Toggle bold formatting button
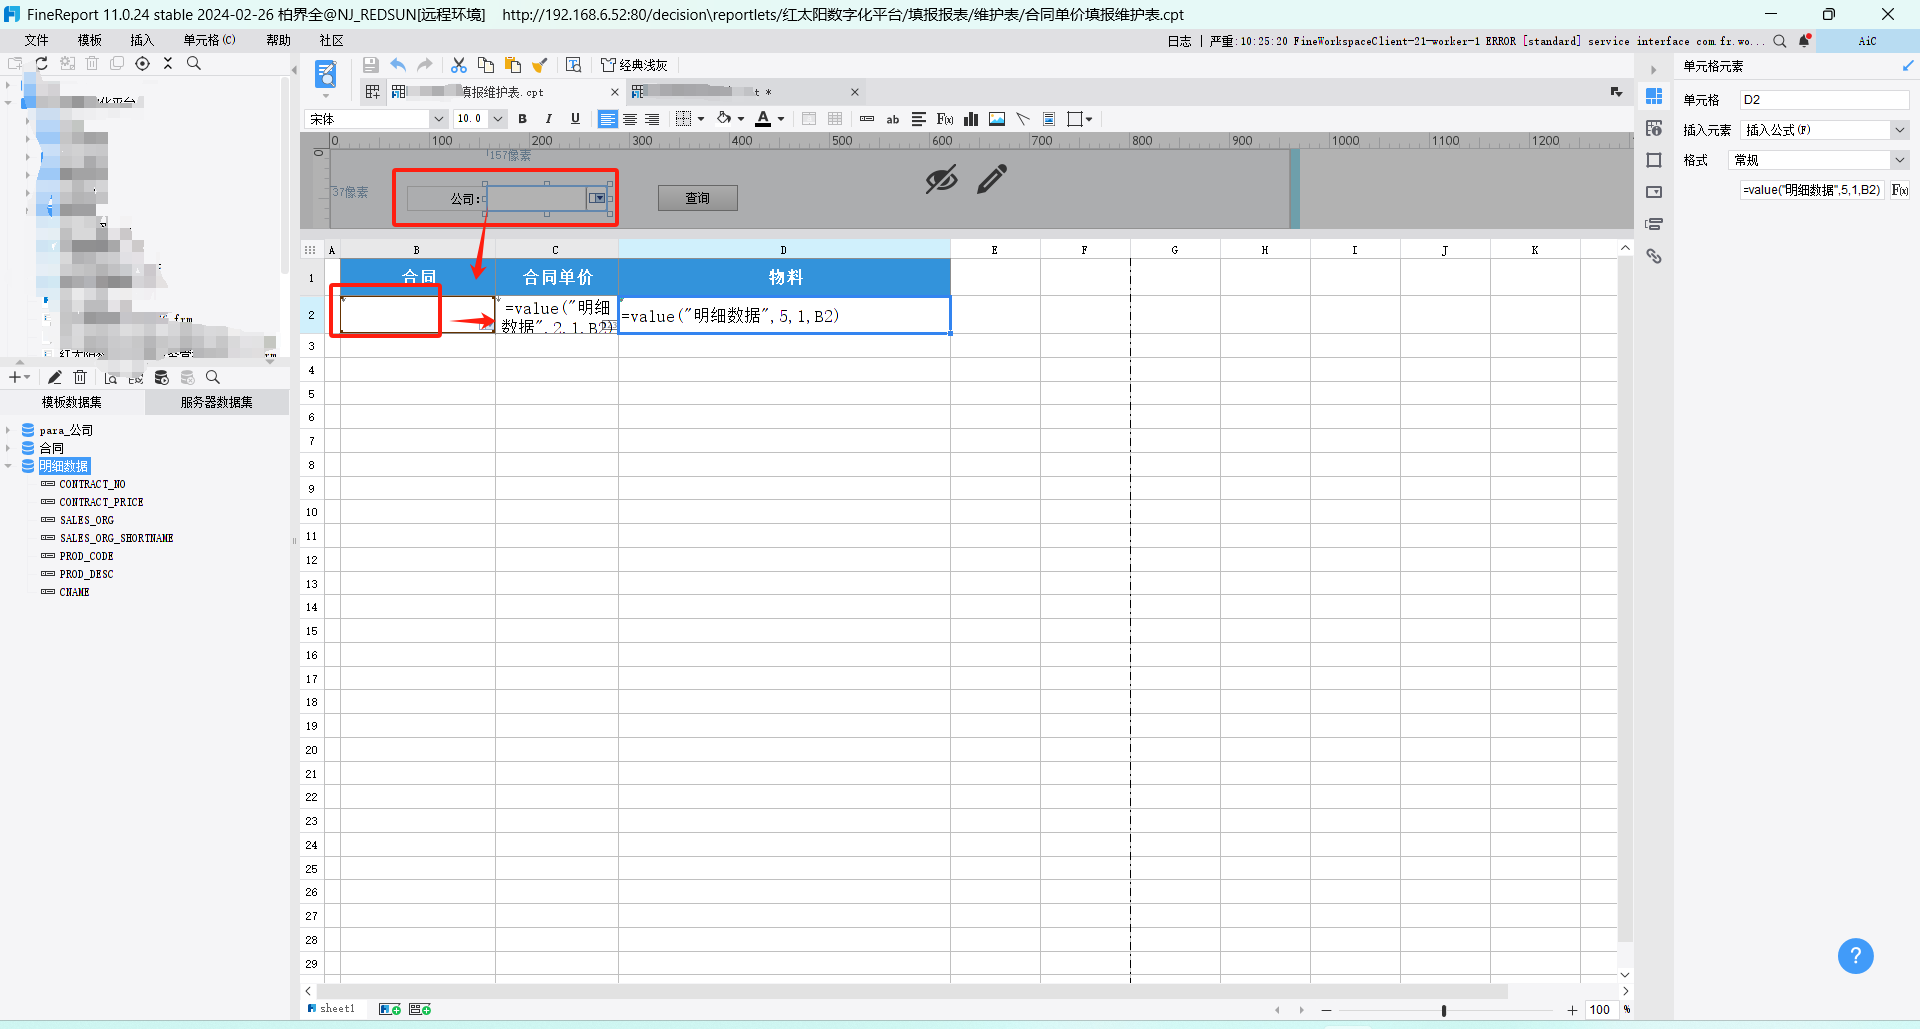 click(x=523, y=119)
